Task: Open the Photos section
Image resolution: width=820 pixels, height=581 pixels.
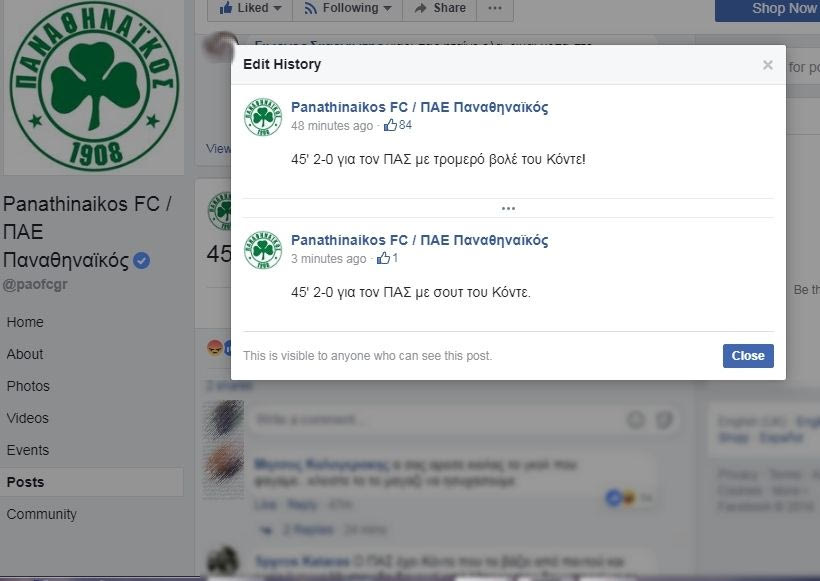Action: click(x=28, y=386)
